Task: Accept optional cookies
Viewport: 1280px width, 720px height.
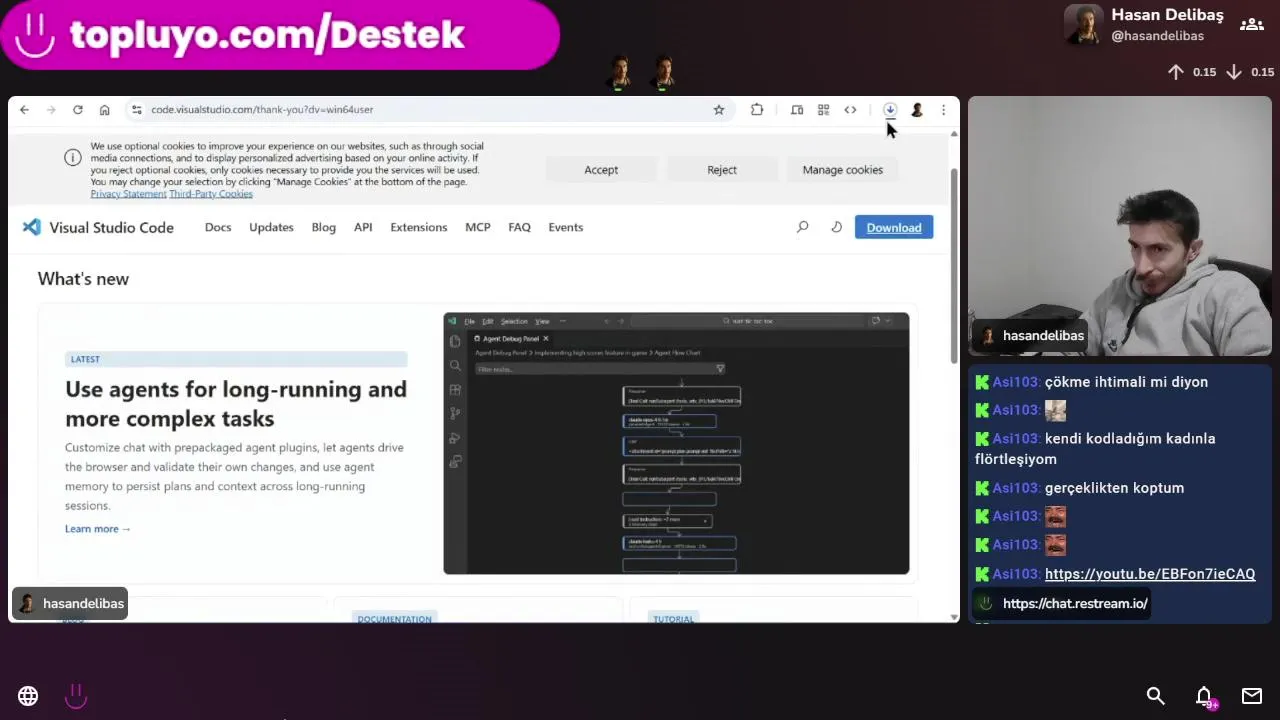Action: (601, 170)
